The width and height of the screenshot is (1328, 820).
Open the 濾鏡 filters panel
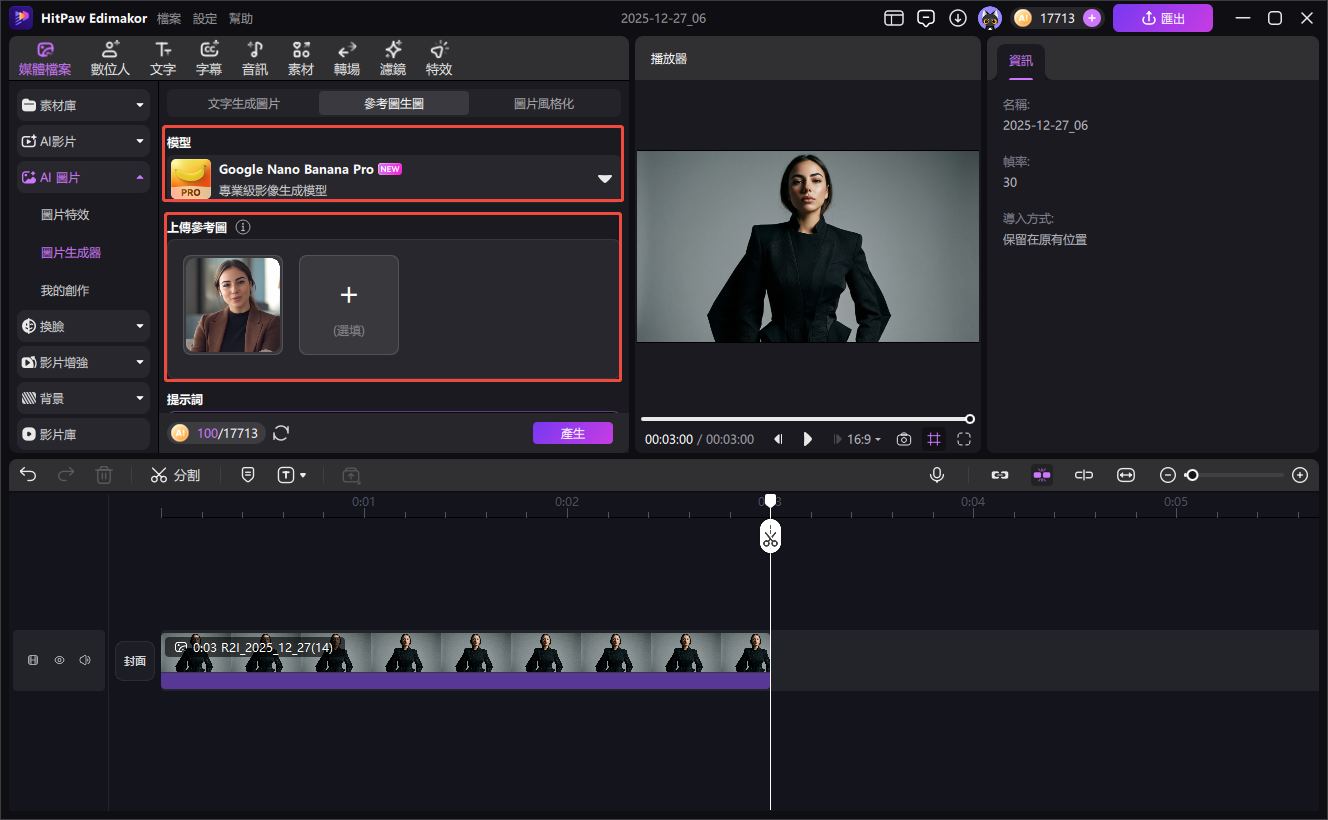(393, 58)
